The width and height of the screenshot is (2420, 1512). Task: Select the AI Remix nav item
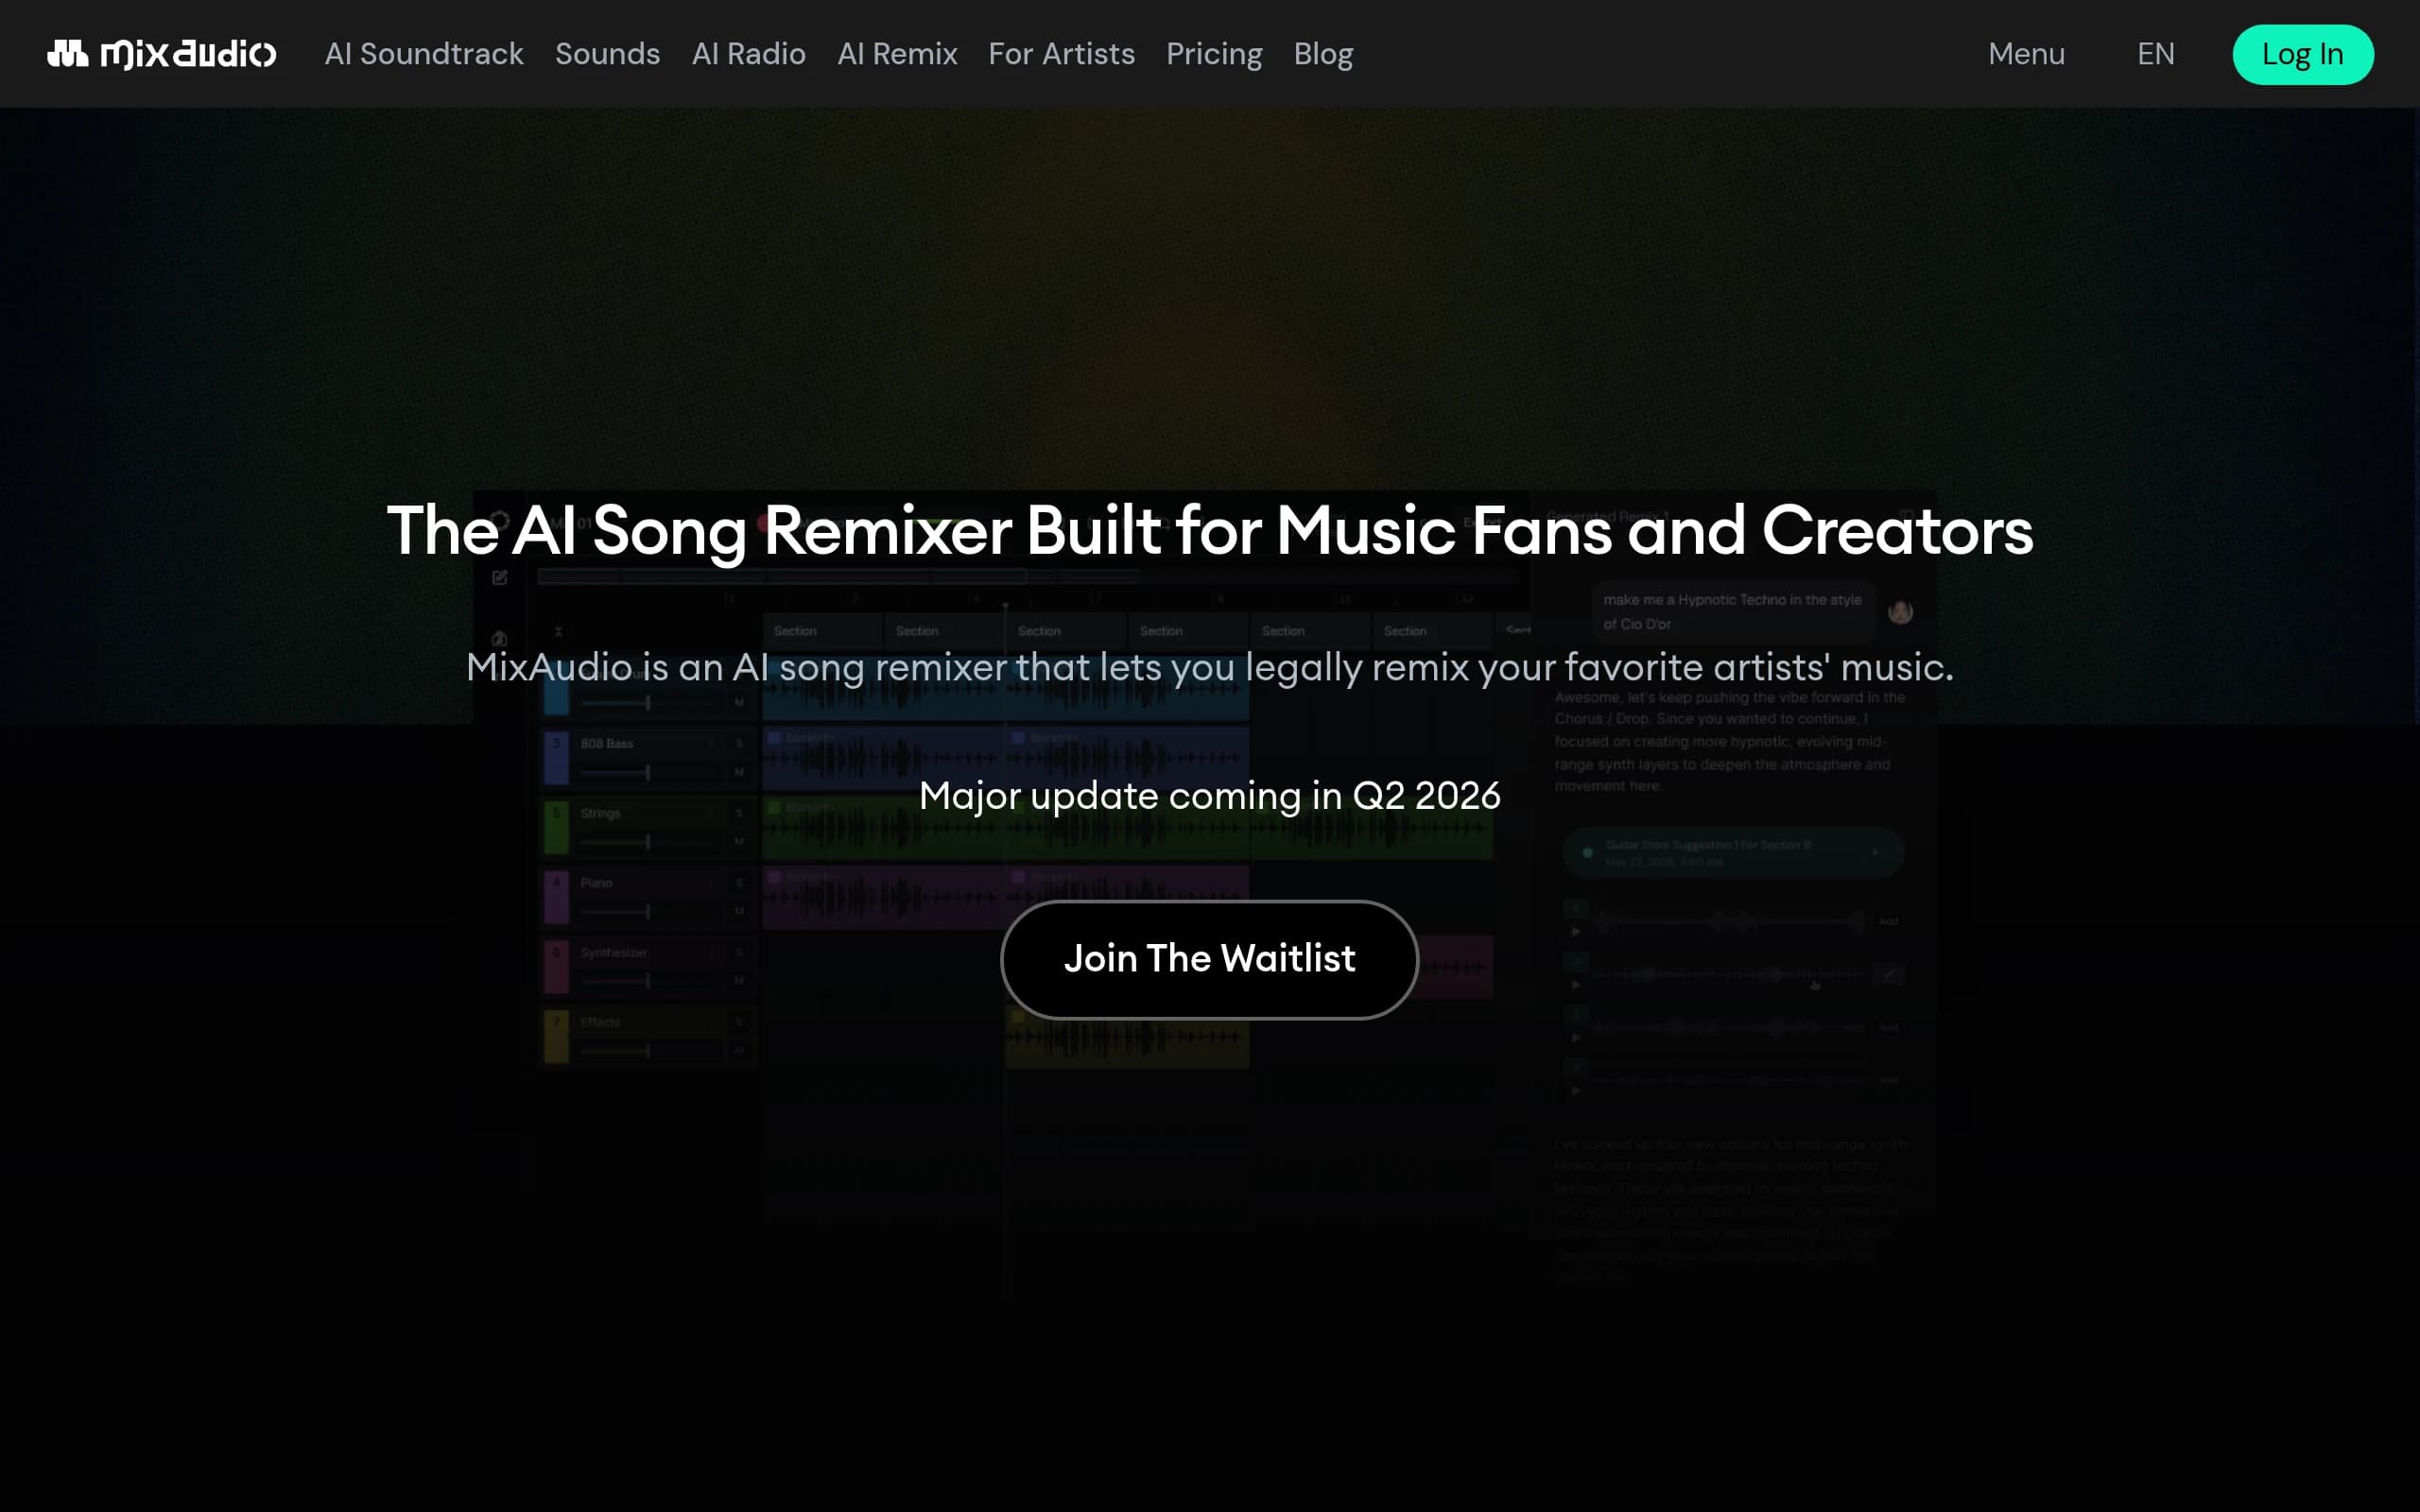pyautogui.click(x=897, y=54)
